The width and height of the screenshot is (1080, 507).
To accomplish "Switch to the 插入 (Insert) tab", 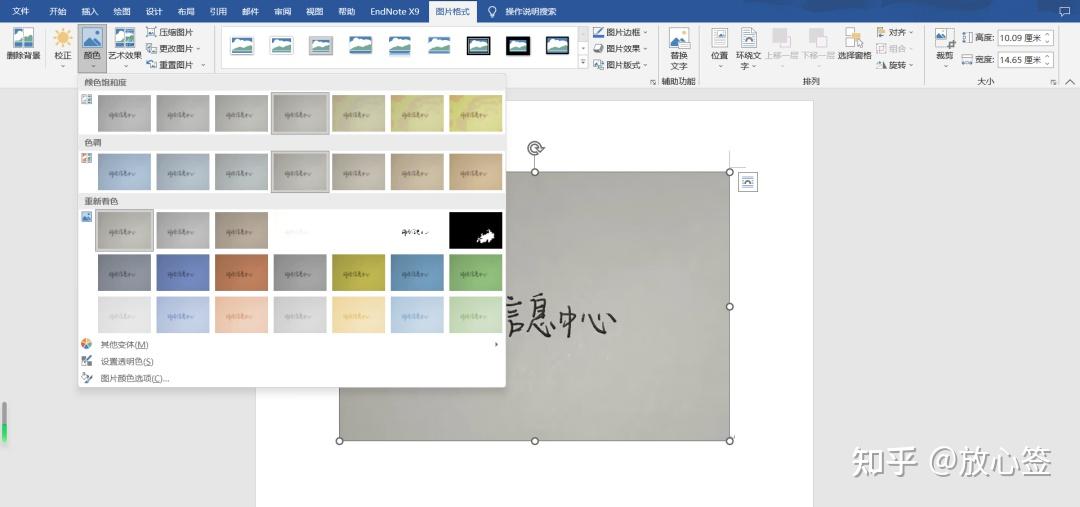I will click(x=90, y=12).
